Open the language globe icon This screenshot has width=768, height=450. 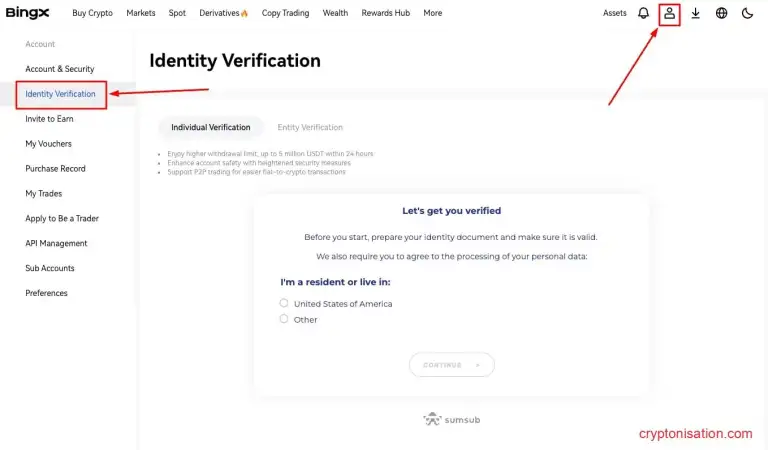pyautogui.click(x=722, y=13)
